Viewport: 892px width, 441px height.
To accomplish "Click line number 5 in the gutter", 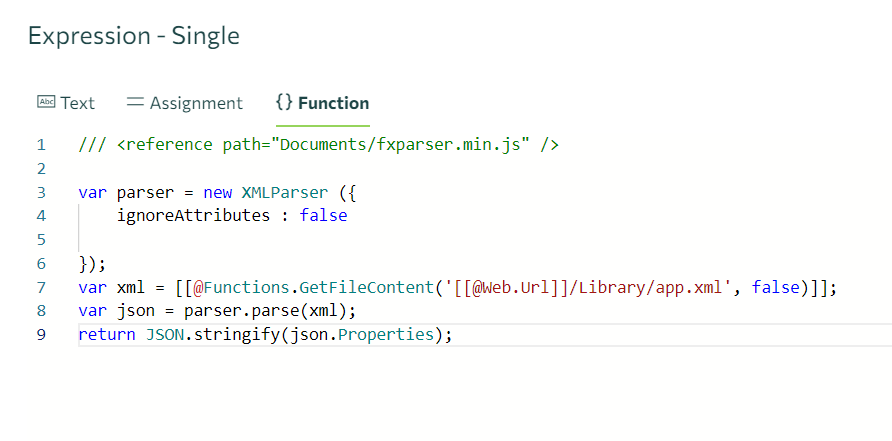I will [41, 240].
